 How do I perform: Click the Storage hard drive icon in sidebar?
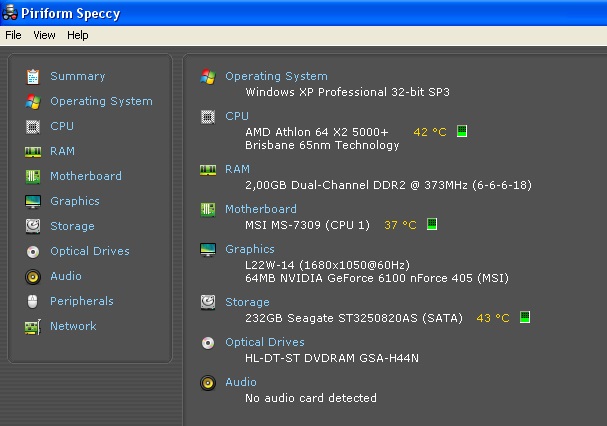[x=33, y=226]
